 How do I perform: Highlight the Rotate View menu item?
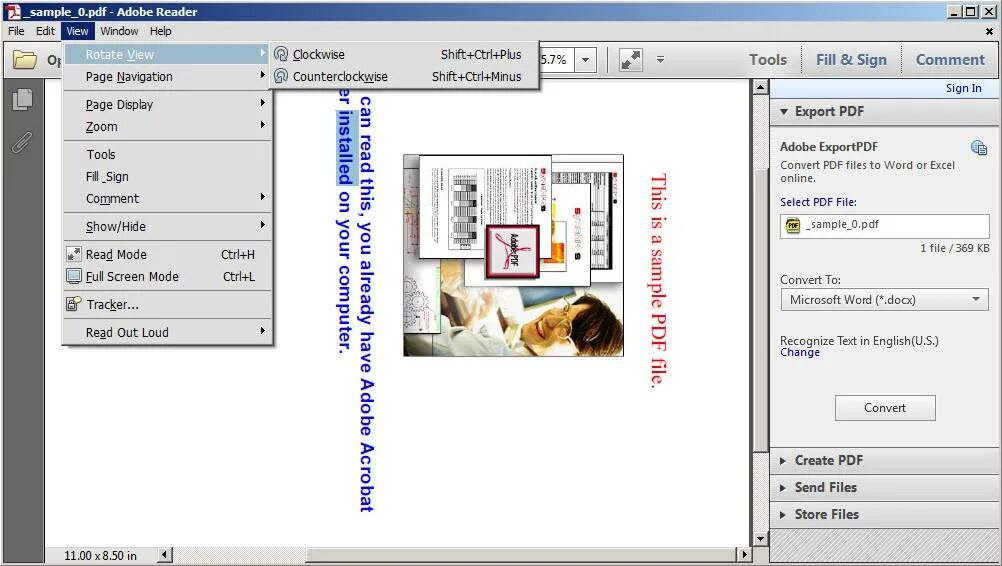168,54
